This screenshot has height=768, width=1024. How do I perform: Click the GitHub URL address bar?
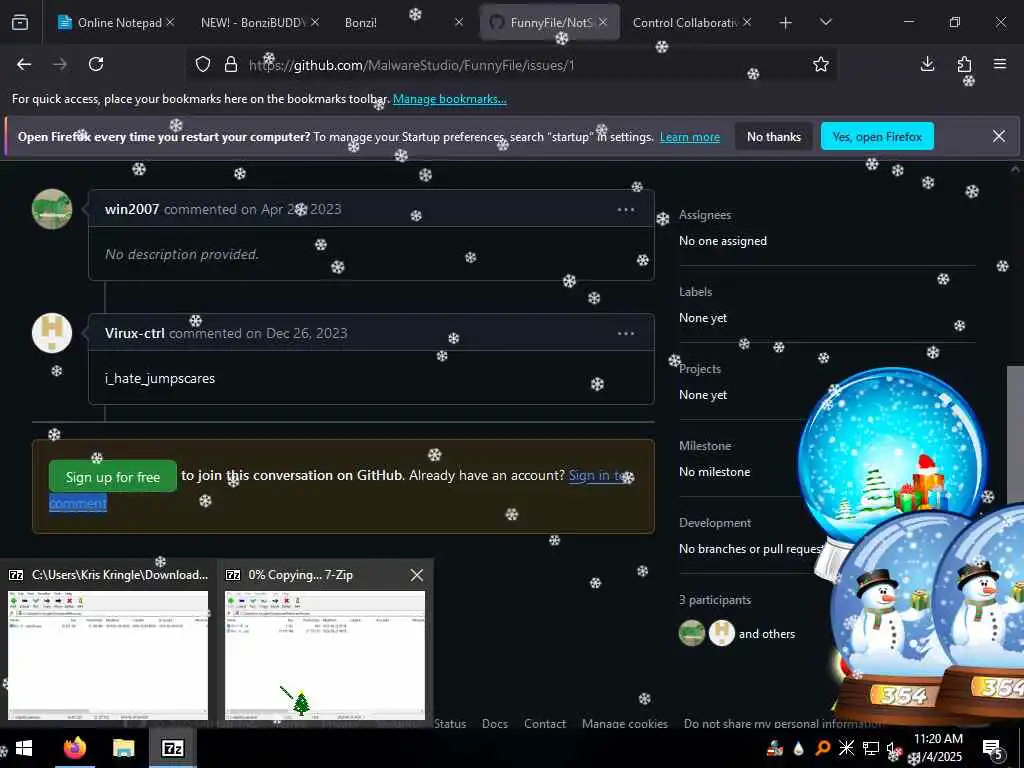(509, 65)
